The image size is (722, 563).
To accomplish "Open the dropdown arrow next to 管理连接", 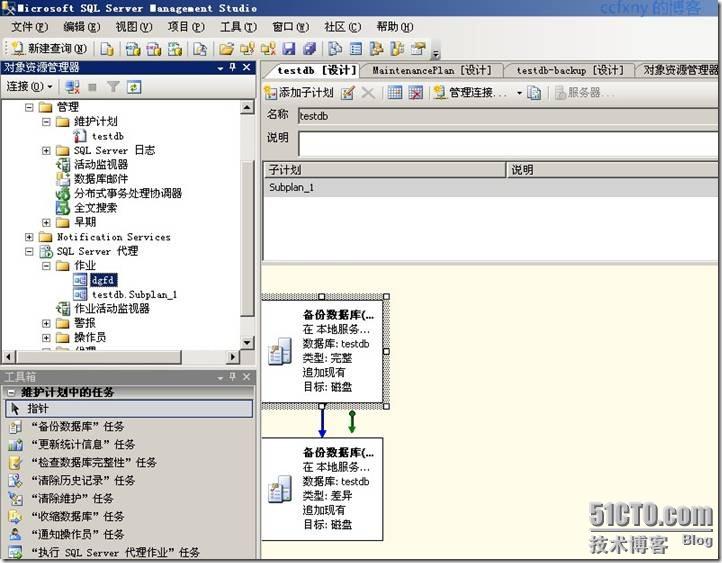I will (x=519, y=93).
